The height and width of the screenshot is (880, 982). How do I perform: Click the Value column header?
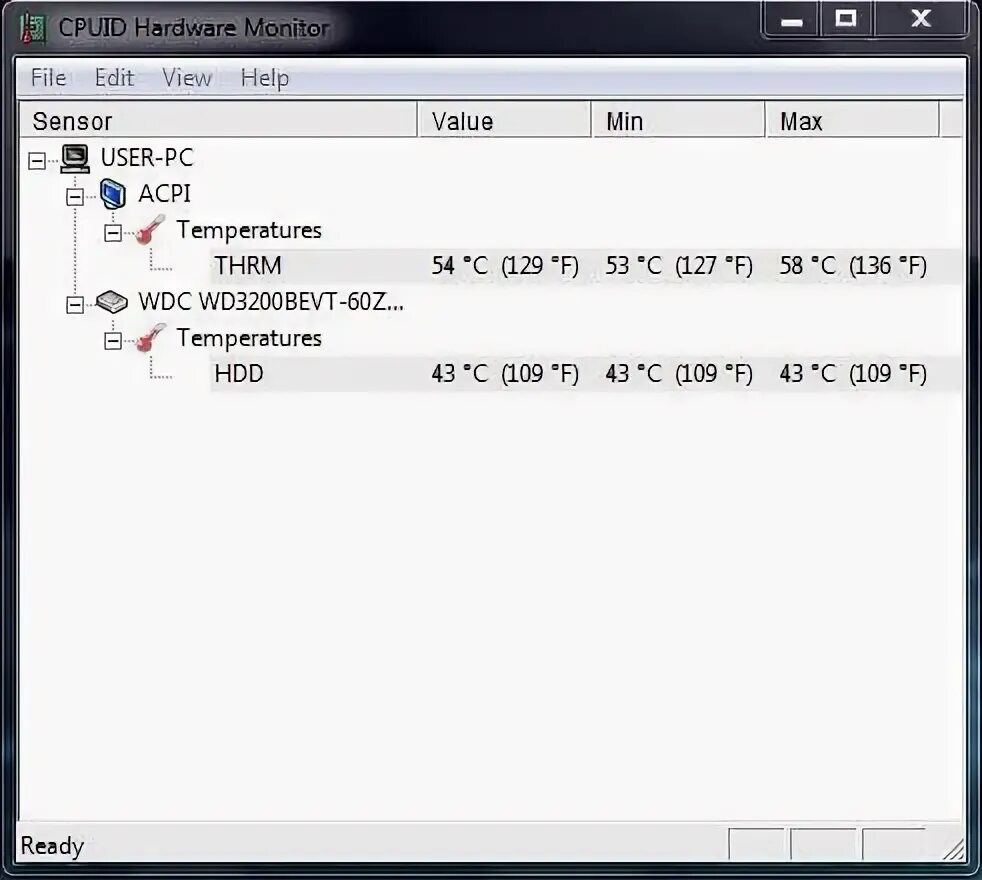505,120
